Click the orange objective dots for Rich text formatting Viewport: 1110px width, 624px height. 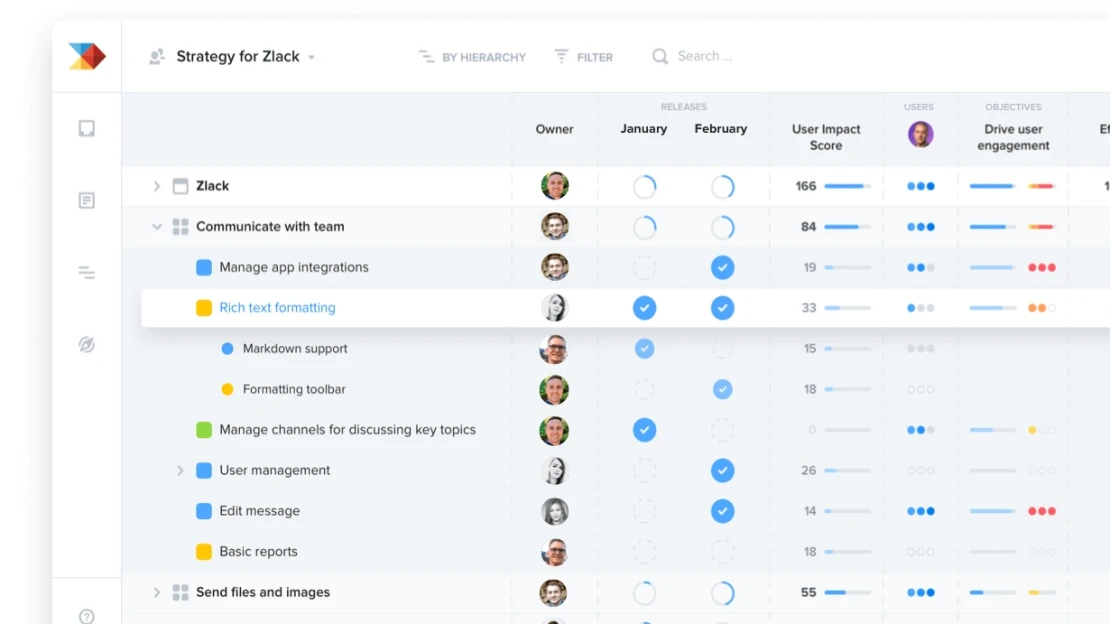(1041, 308)
